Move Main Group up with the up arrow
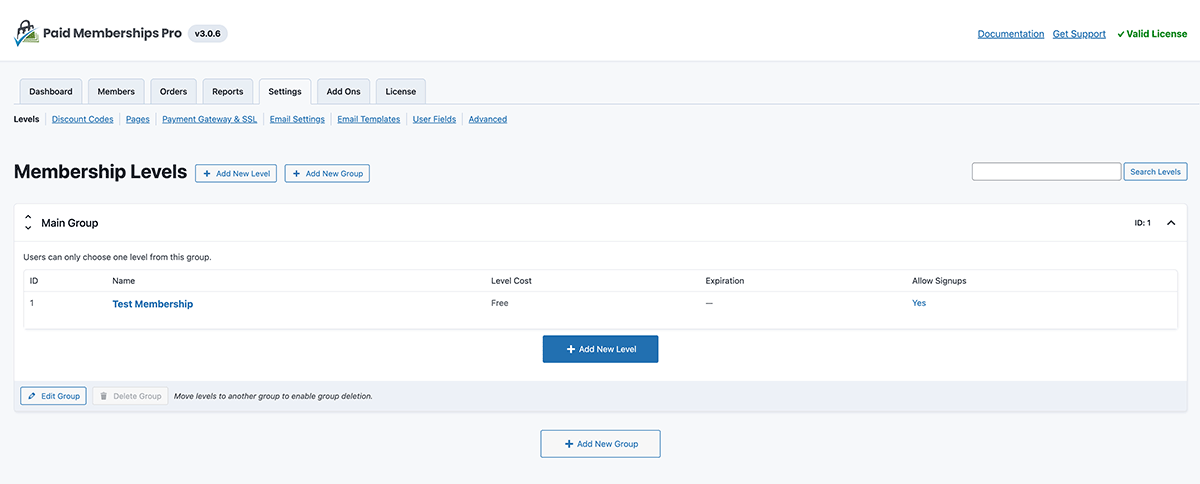The height and width of the screenshot is (484, 1200). click(28, 218)
